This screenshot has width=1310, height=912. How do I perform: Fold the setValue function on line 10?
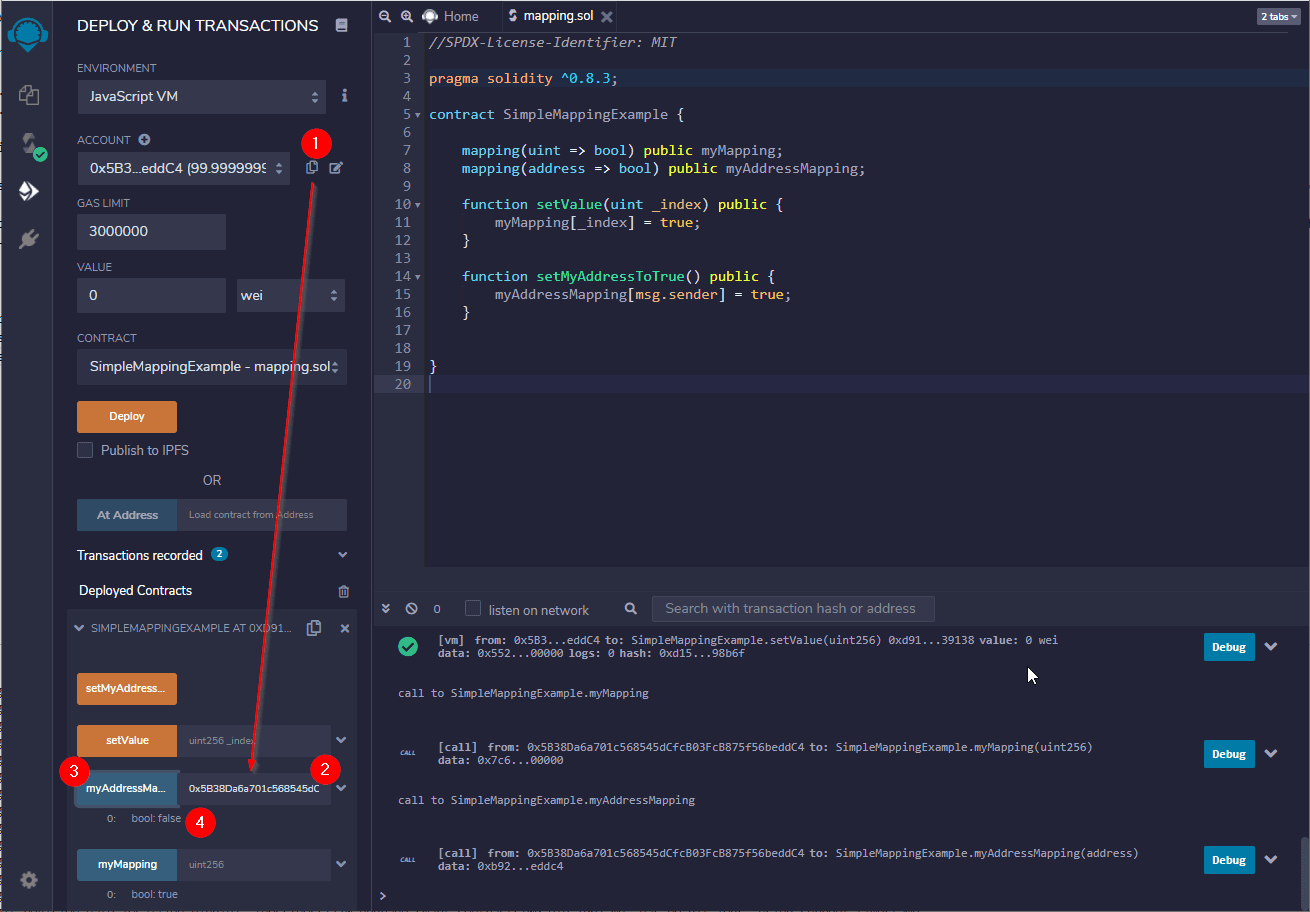pos(418,205)
